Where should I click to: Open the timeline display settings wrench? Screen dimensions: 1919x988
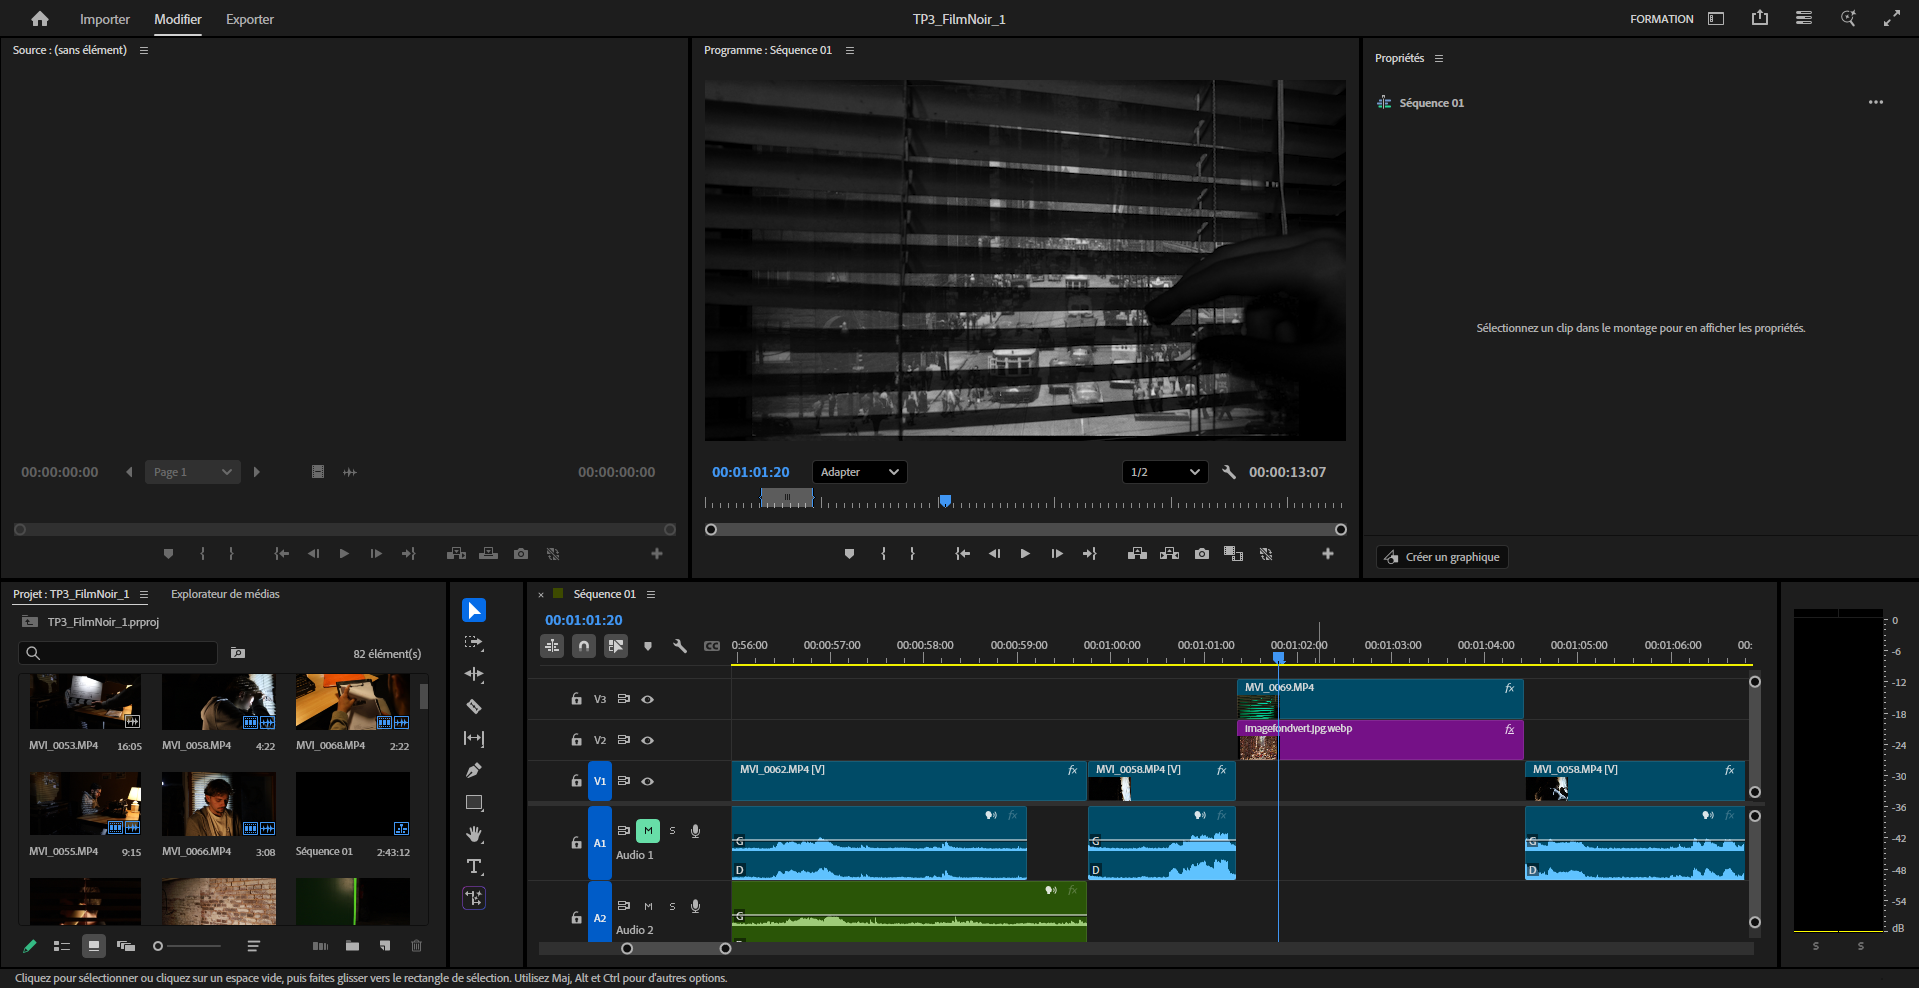680,646
